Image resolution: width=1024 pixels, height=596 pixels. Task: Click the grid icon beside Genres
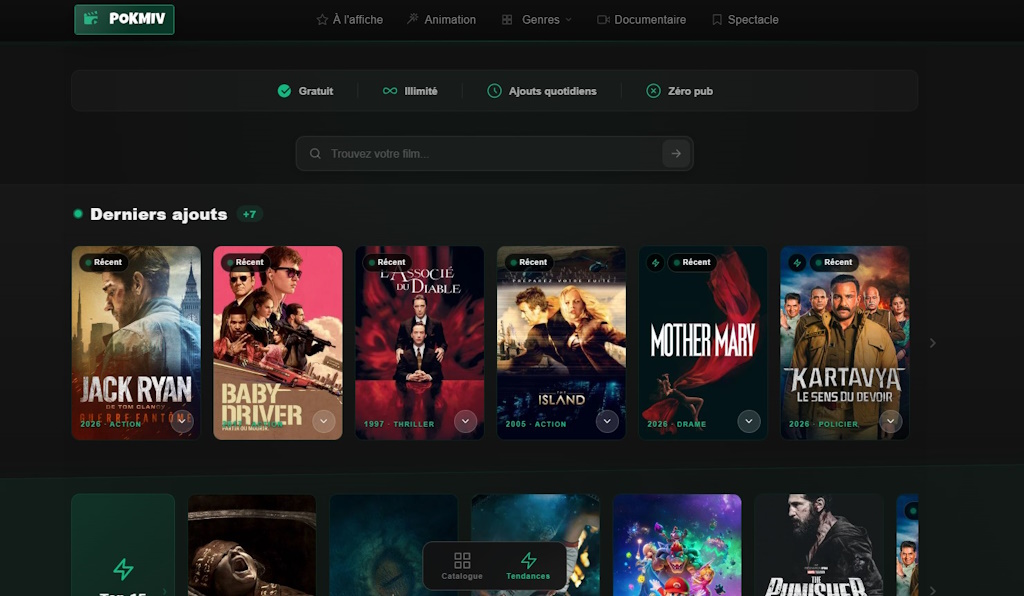(x=507, y=20)
